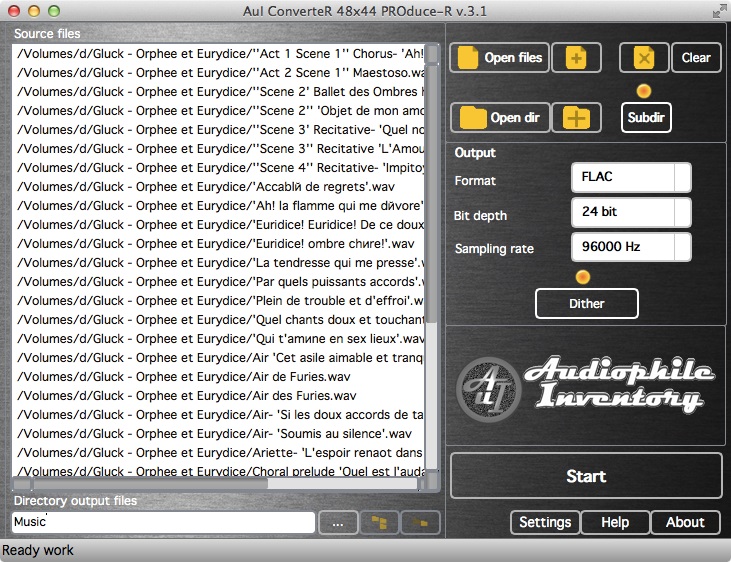Open the About dialog
Screen dimensions: 731x562
point(685,522)
